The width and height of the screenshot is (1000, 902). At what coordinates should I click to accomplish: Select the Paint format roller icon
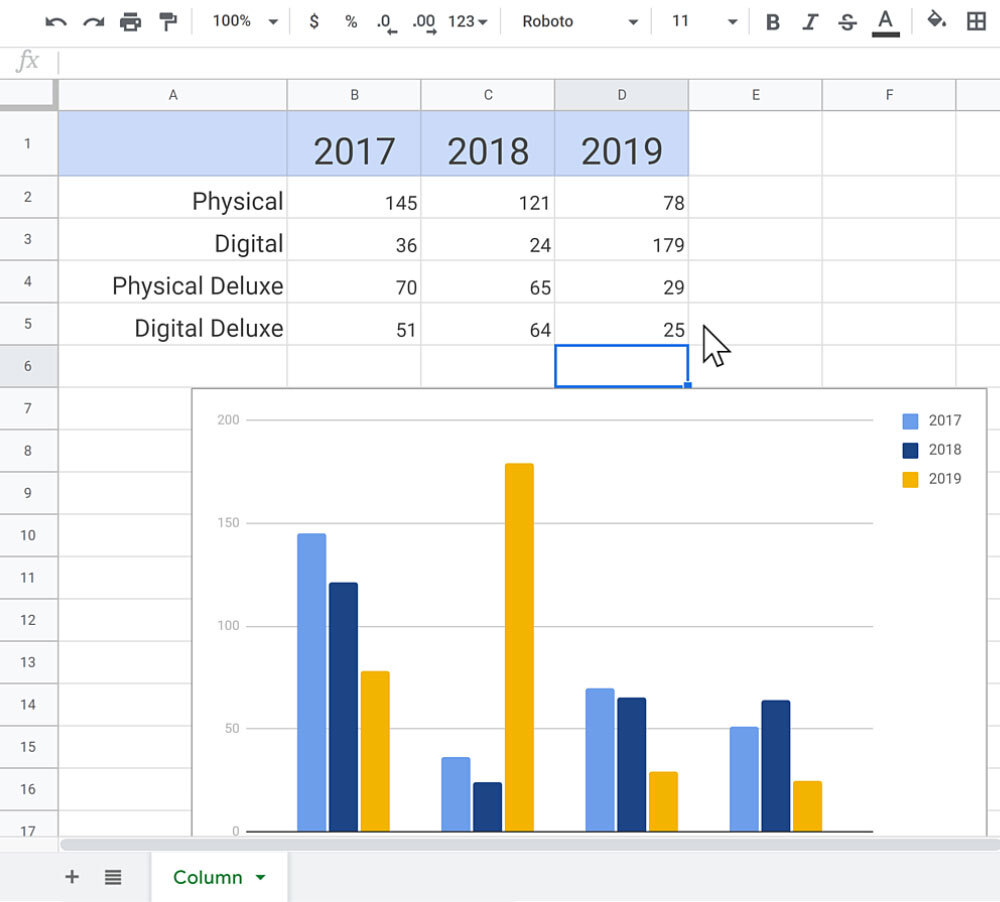click(168, 22)
